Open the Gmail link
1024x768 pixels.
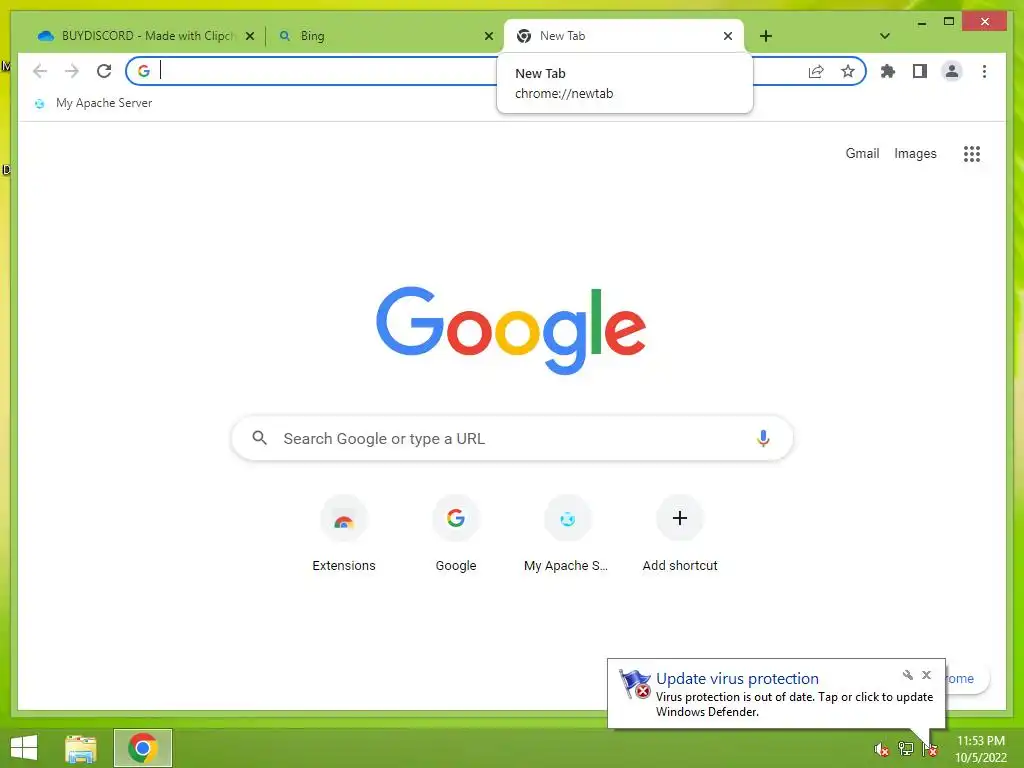click(862, 153)
